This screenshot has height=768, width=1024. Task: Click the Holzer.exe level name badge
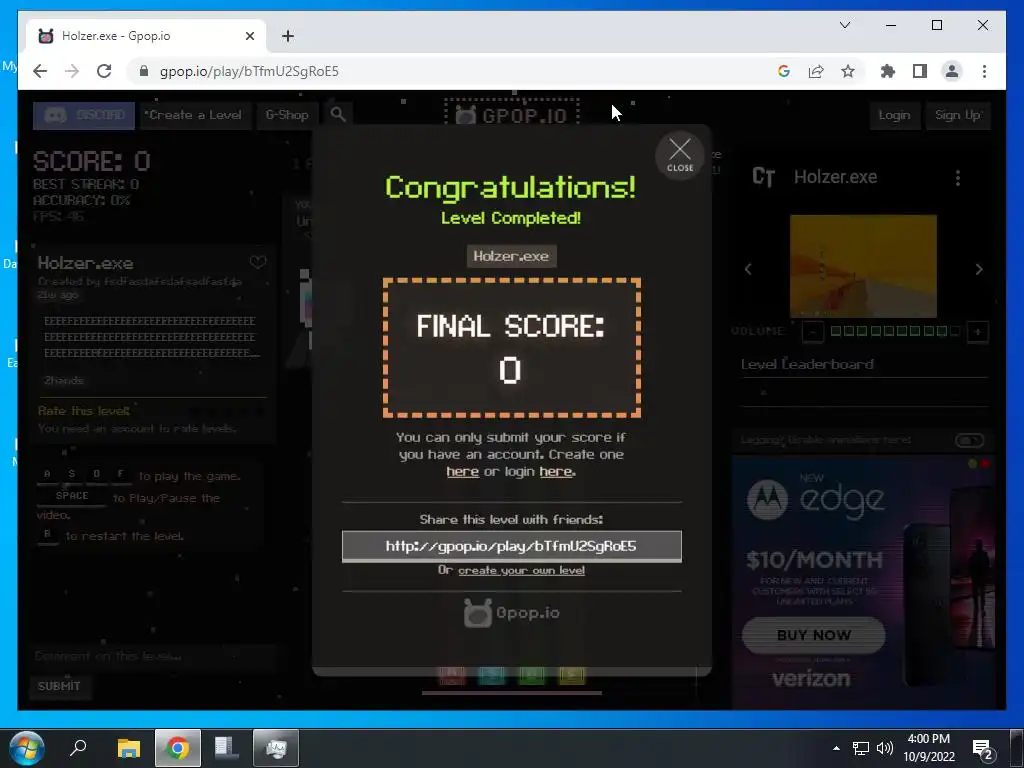point(511,256)
